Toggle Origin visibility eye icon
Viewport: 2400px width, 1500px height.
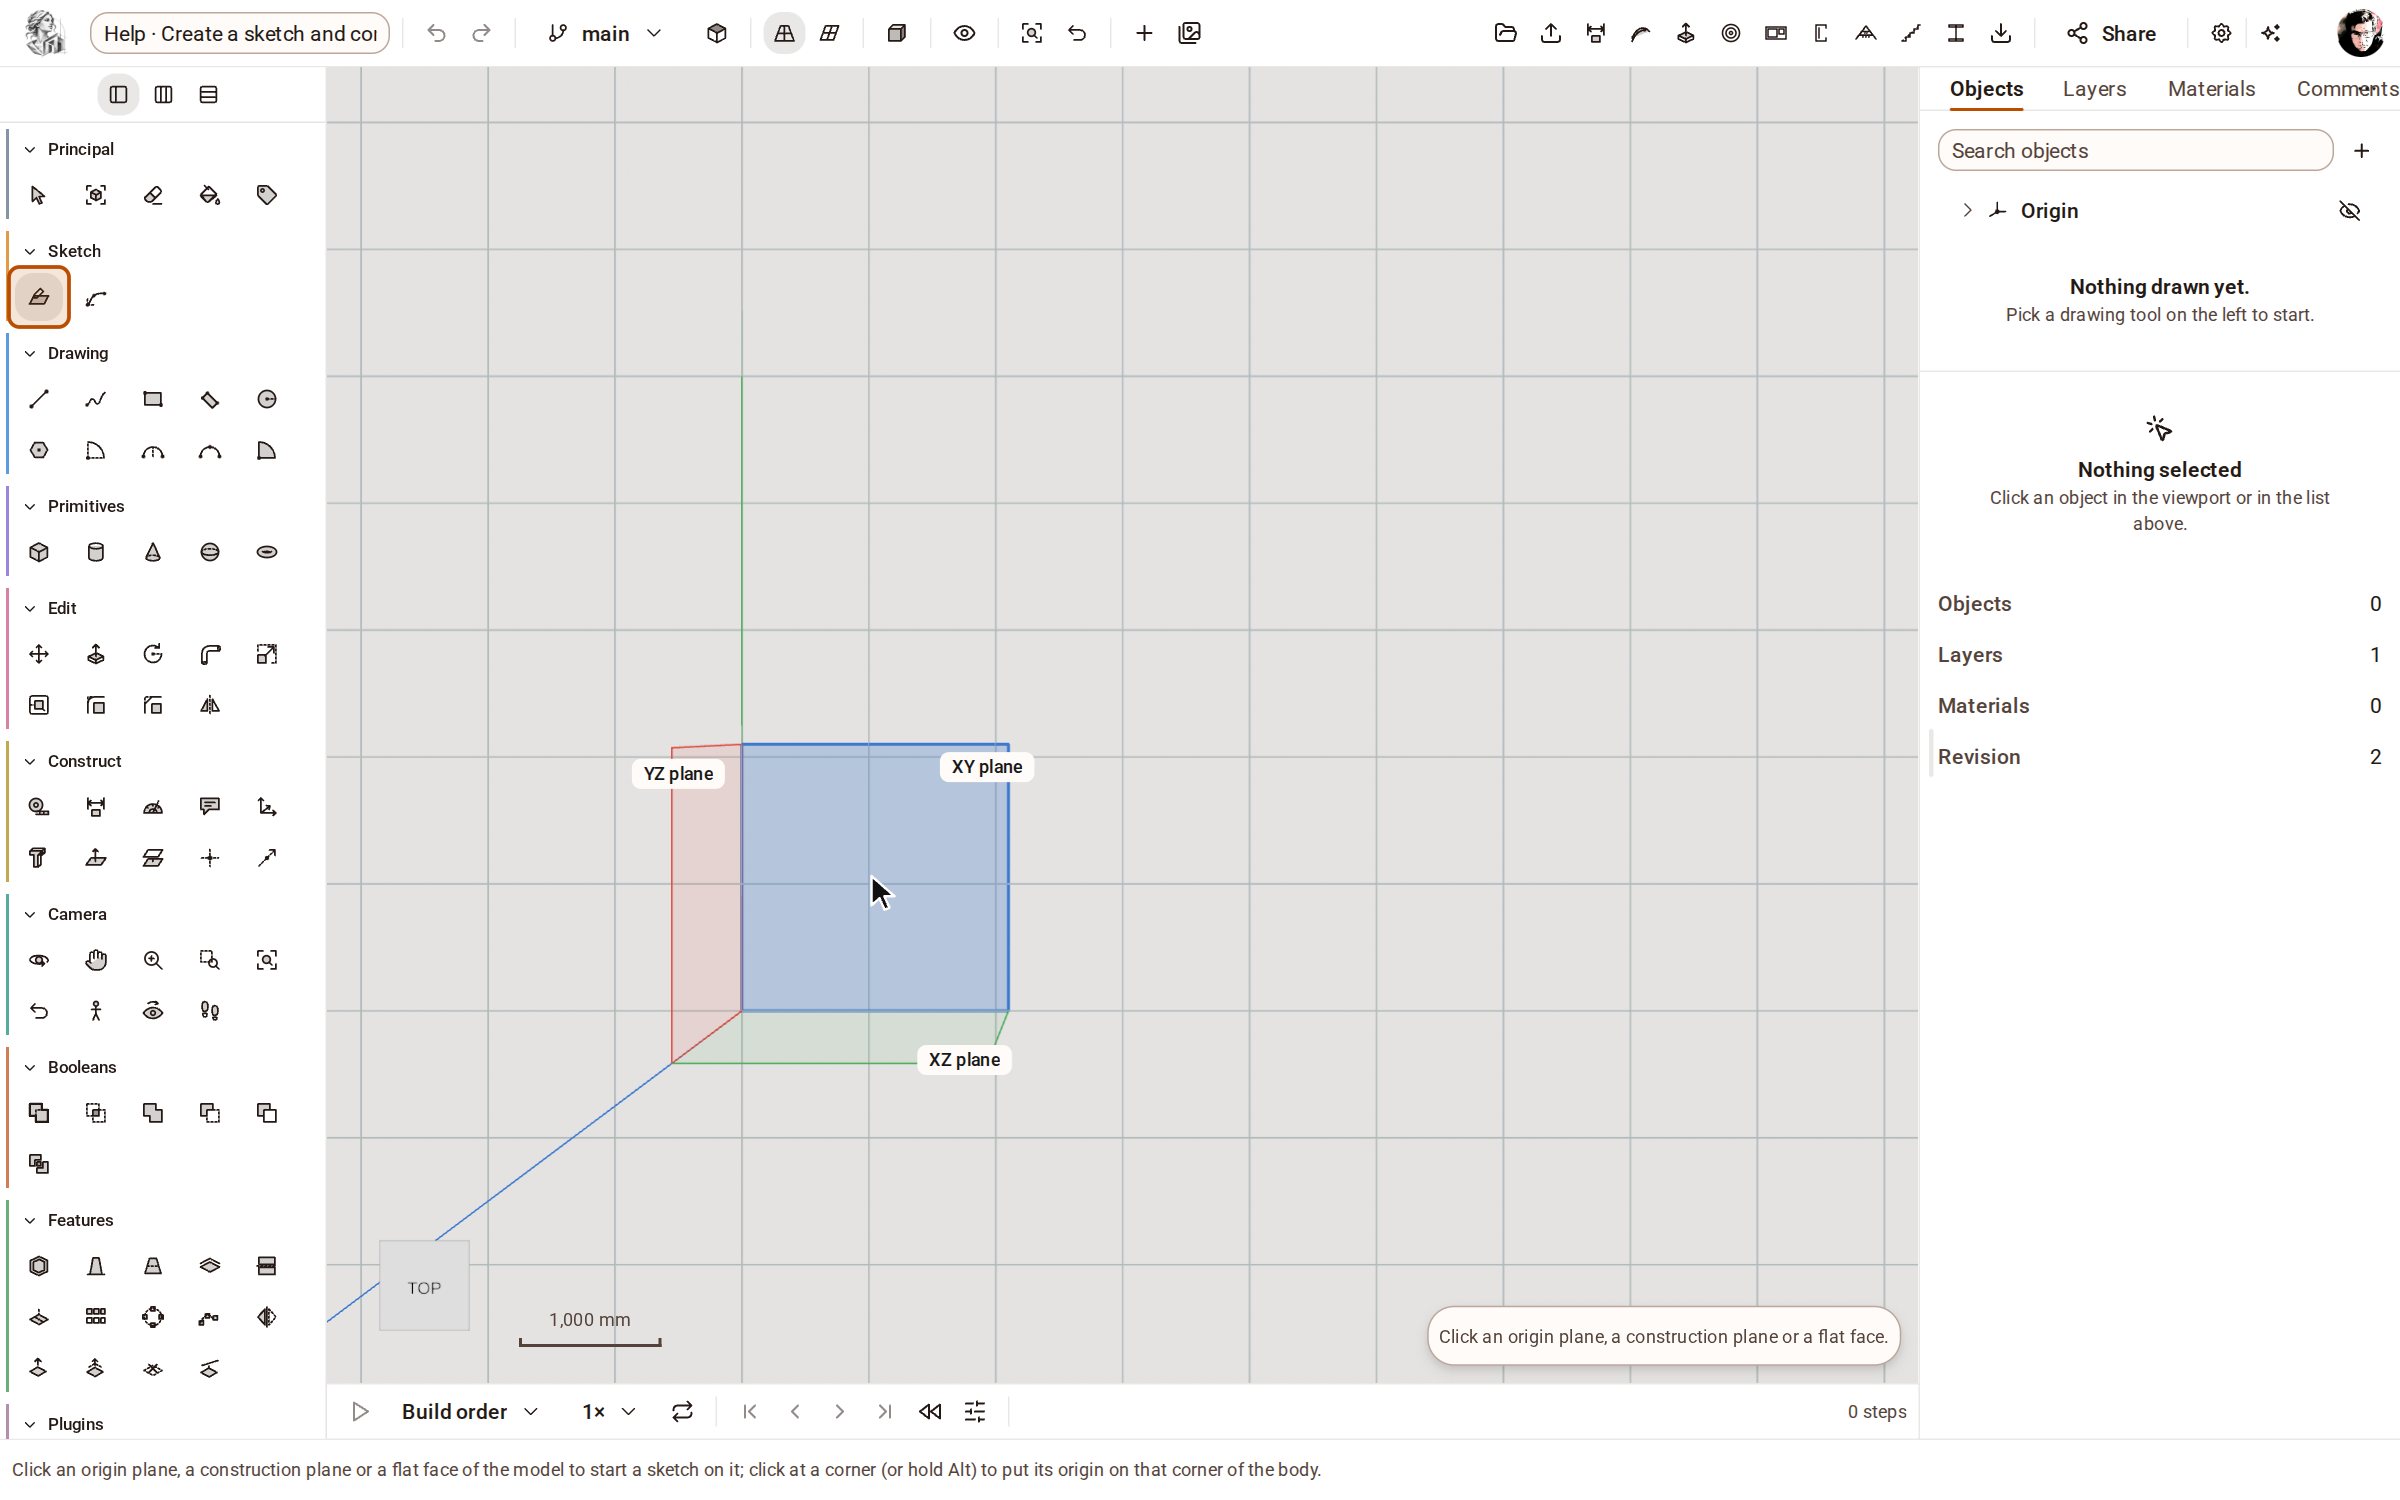tap(2349, 210)
